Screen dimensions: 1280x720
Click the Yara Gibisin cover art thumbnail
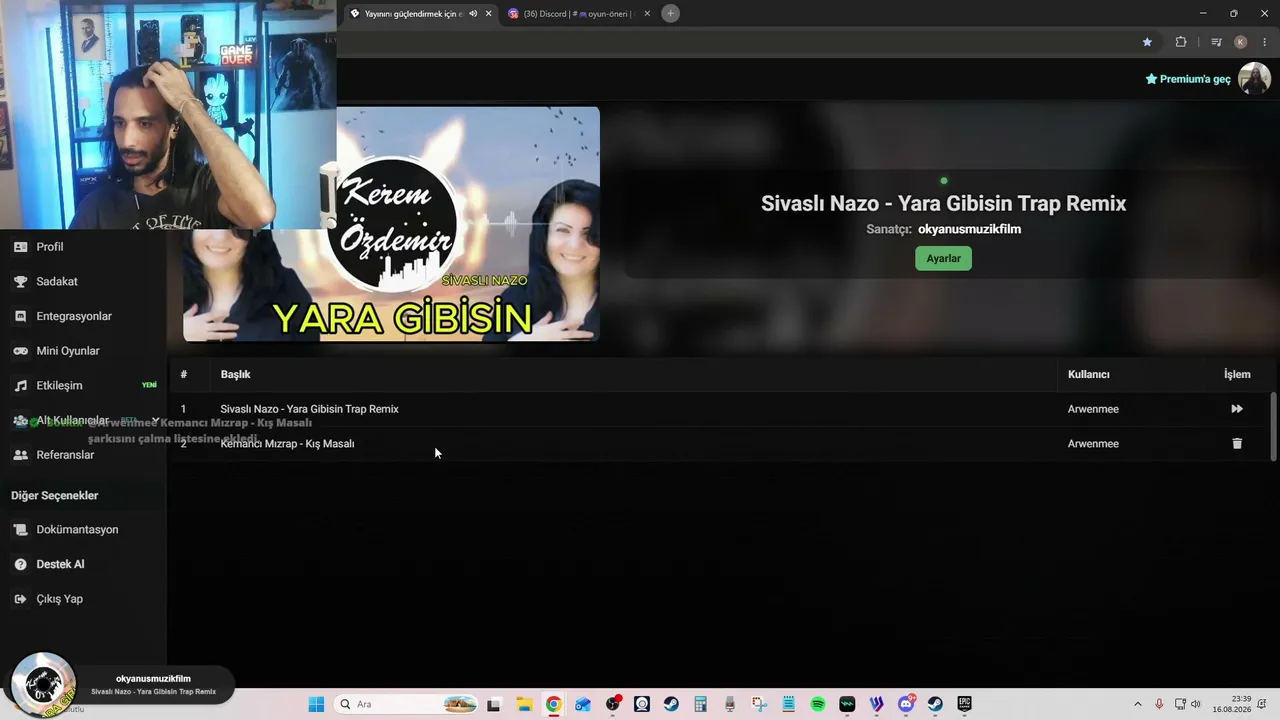point(391,224)
